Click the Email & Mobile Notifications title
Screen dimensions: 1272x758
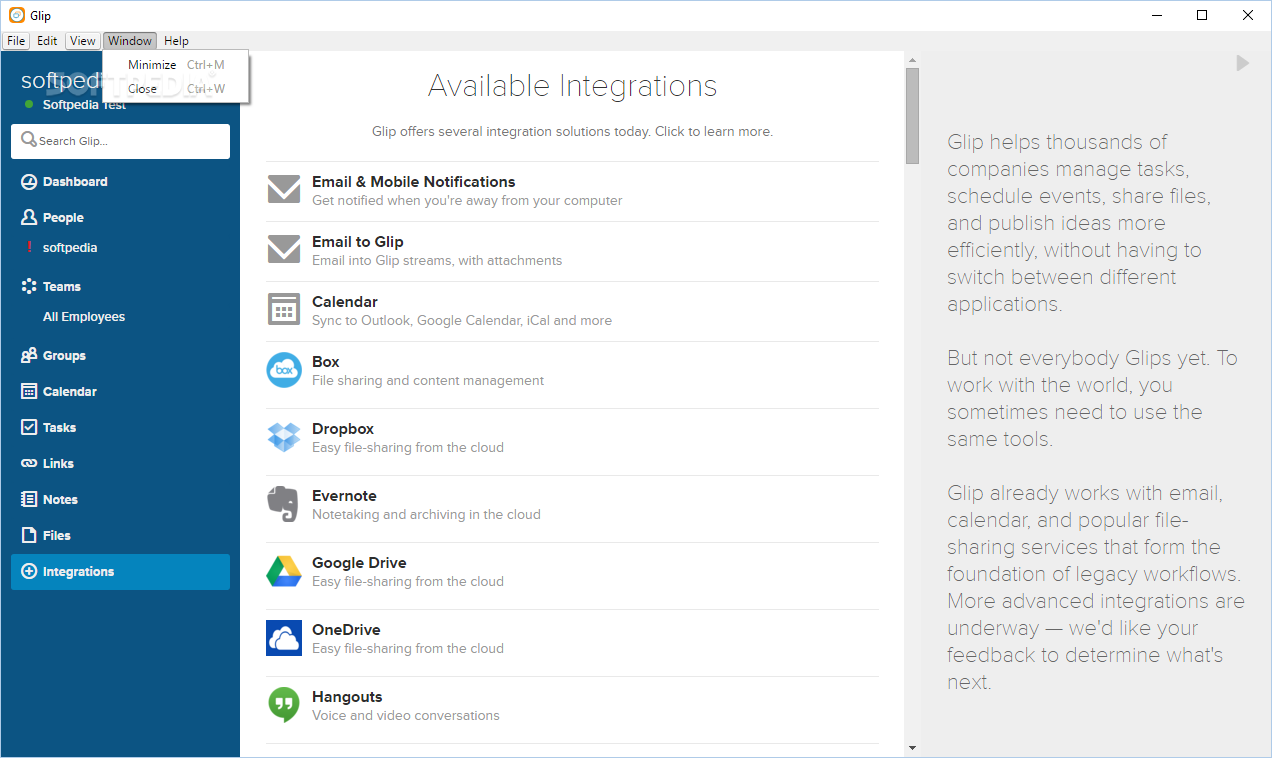pyautogui.click(x=414, y=182)
